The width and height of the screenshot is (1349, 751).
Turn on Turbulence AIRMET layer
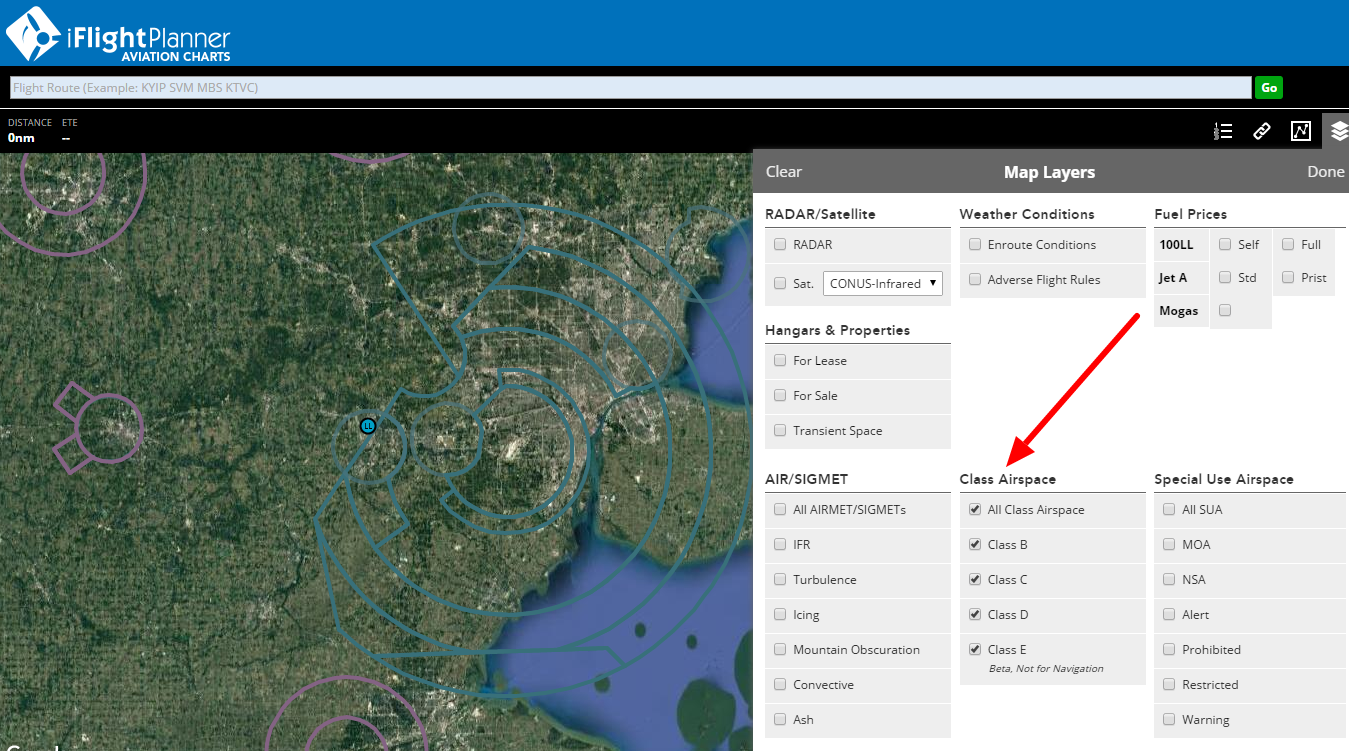point(780,580)
